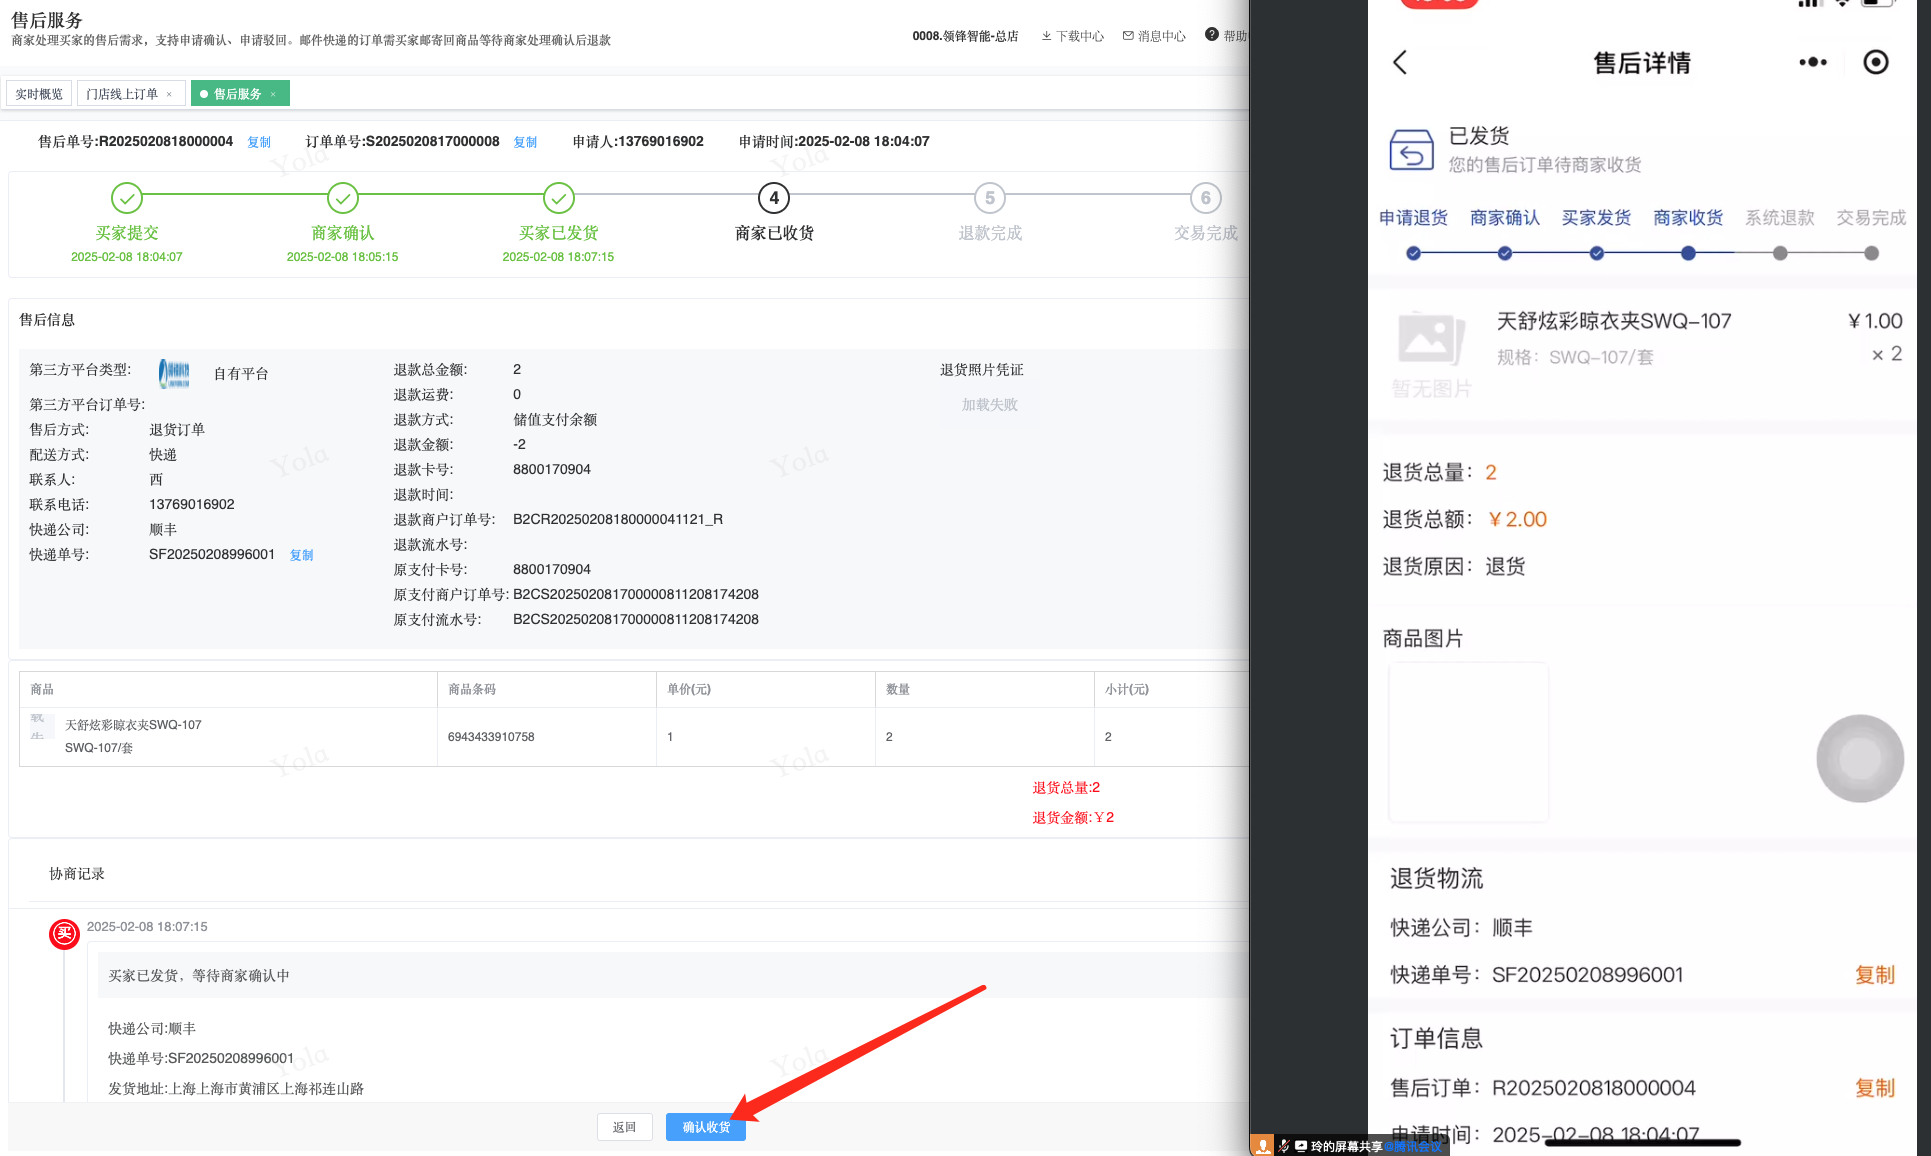Close the 售后服务 tab
1931x1156 pixels.
coord(273,95)
